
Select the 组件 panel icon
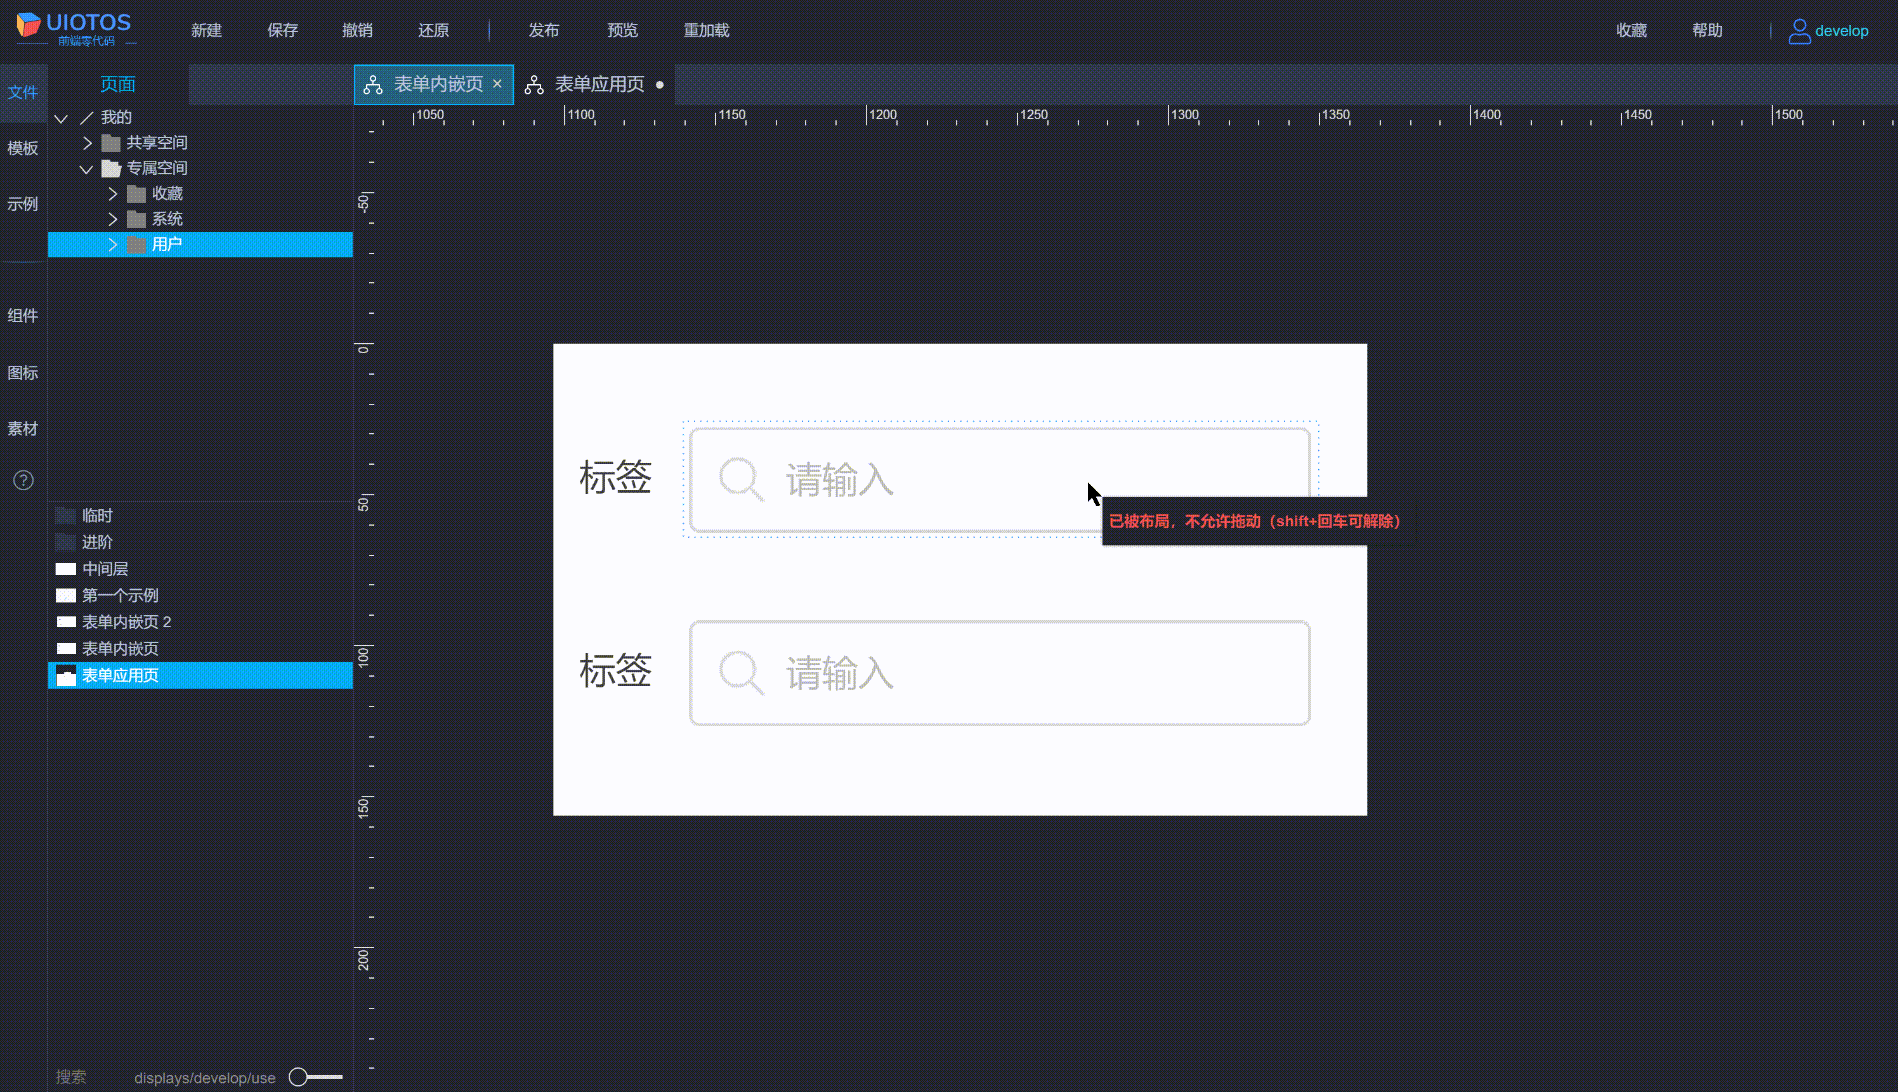[23, 314]
